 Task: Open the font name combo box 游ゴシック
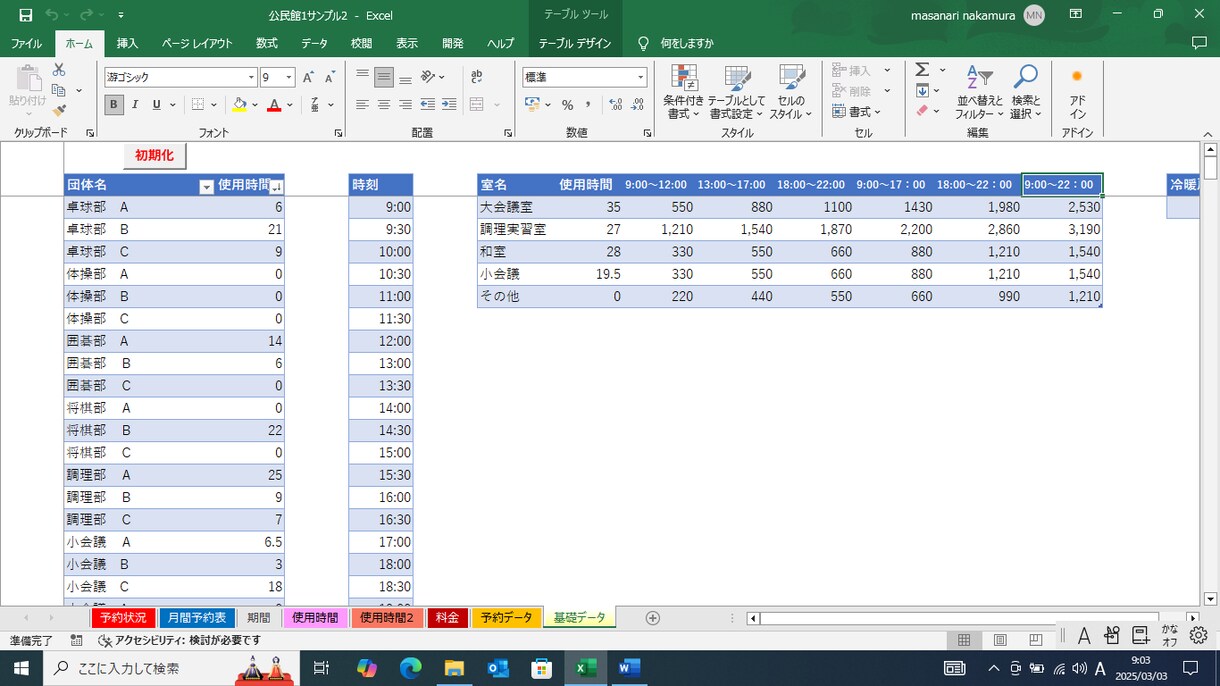point(180,77)
